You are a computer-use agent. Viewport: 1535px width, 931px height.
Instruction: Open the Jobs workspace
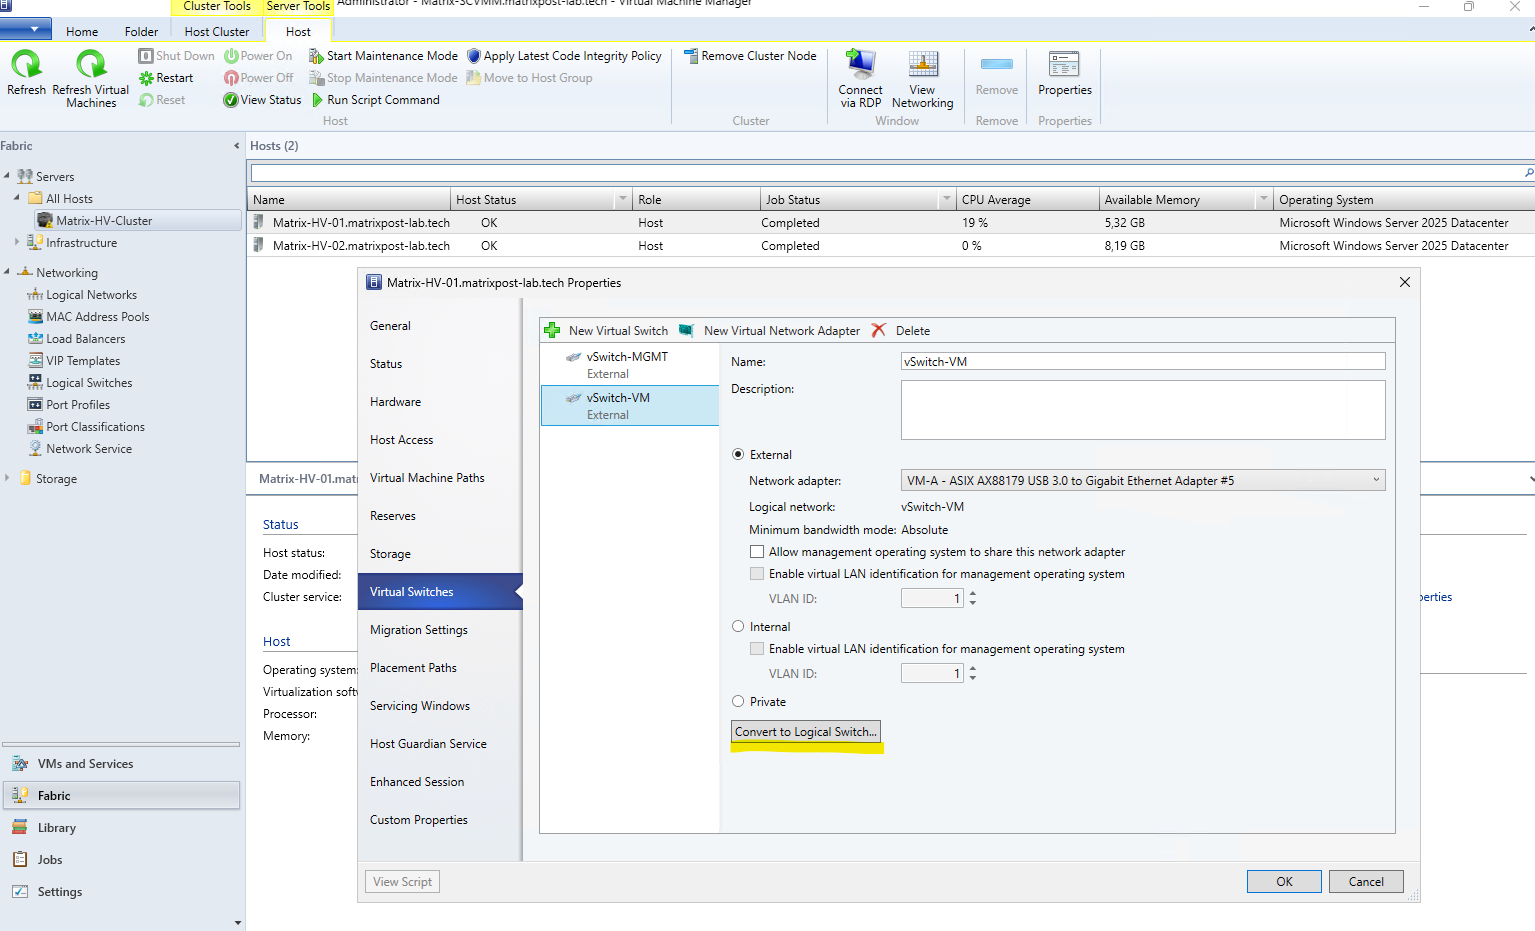click(121, 860)
